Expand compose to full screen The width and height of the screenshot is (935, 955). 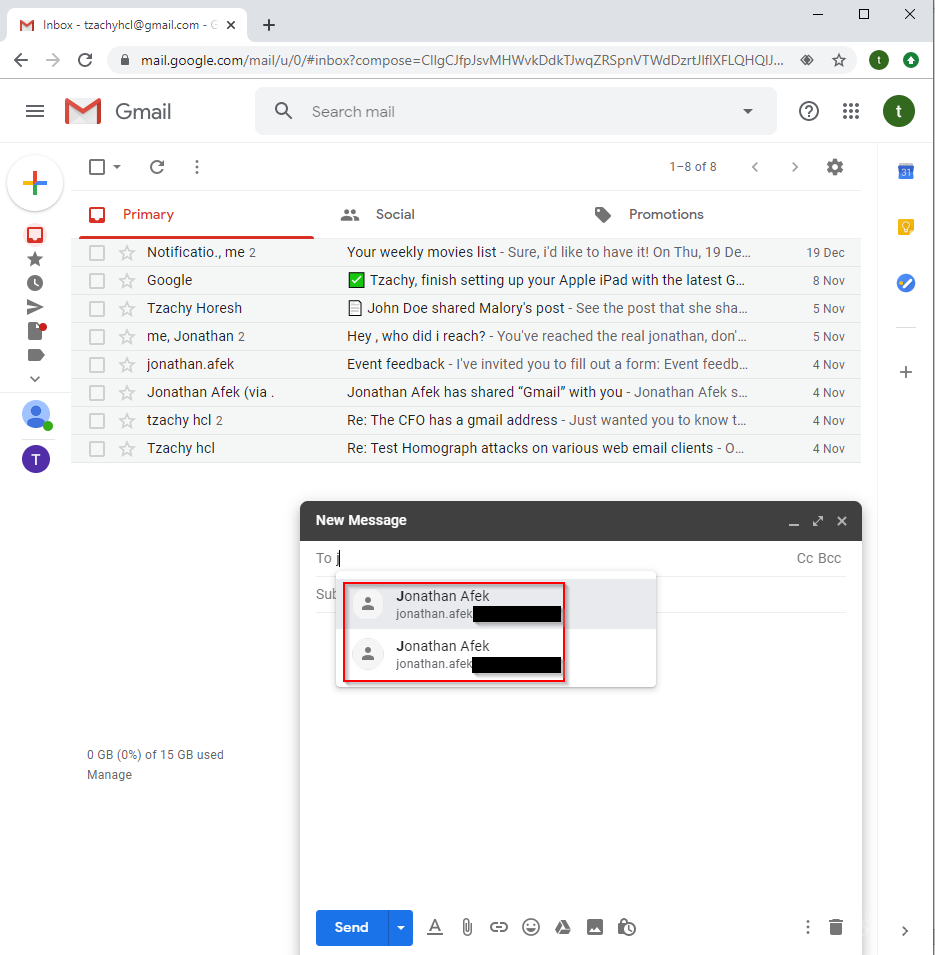817,521
